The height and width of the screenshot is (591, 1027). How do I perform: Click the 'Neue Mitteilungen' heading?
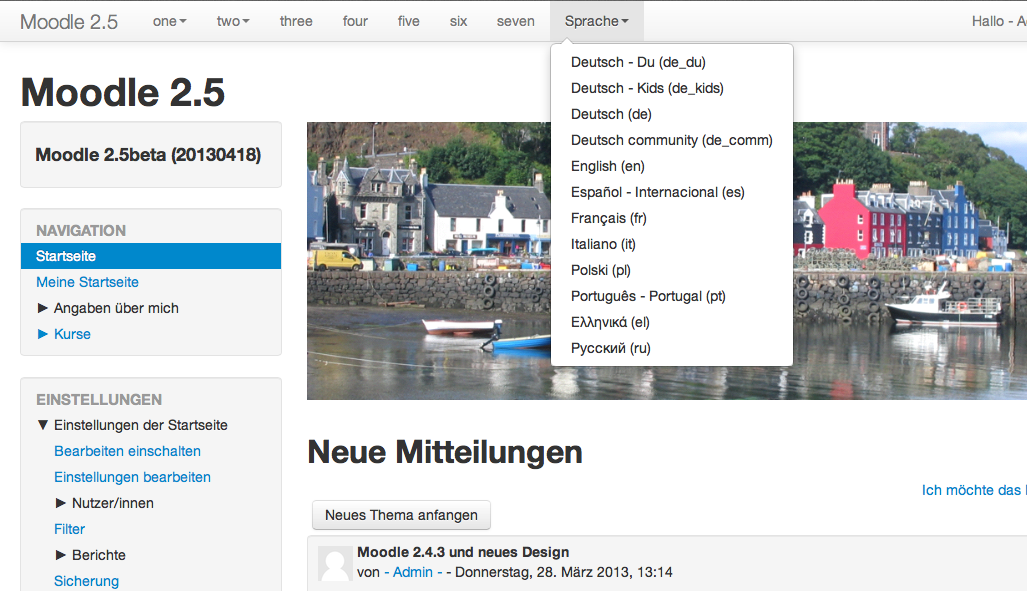pos(445,452)
